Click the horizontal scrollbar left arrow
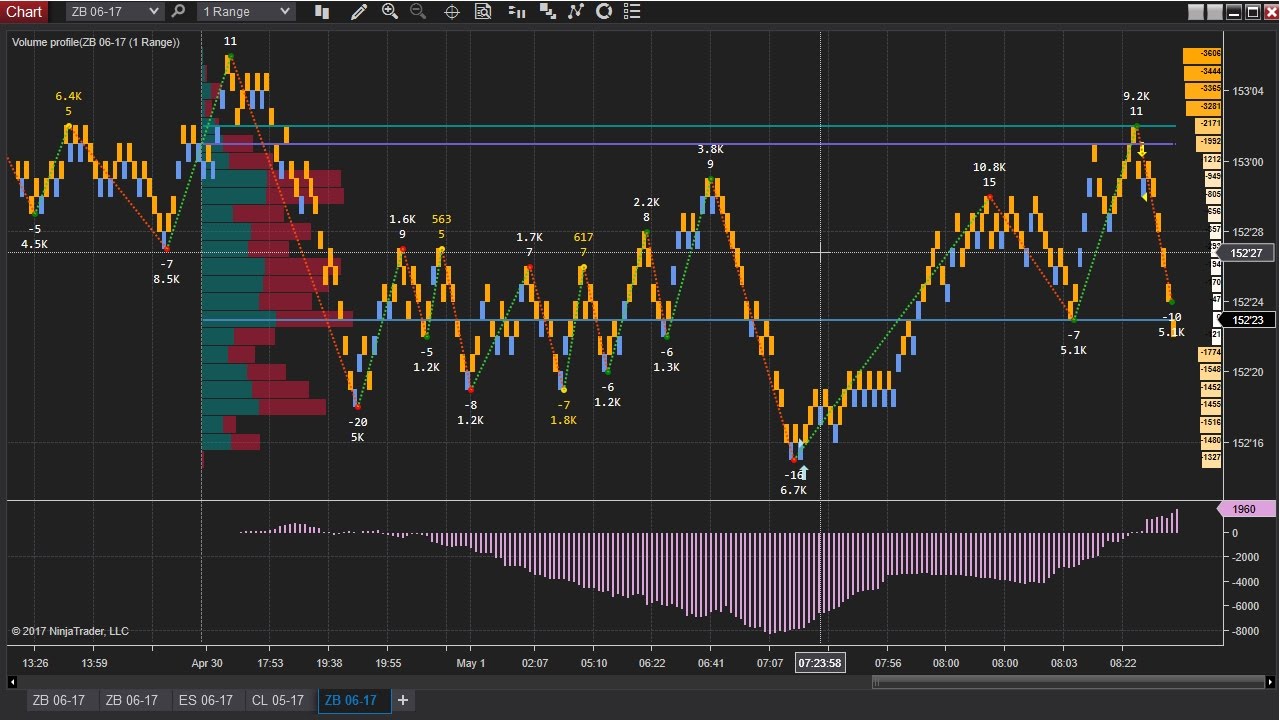Viewport: 1280px width, 720px height. pyautogui.click(x=13, y=683)
